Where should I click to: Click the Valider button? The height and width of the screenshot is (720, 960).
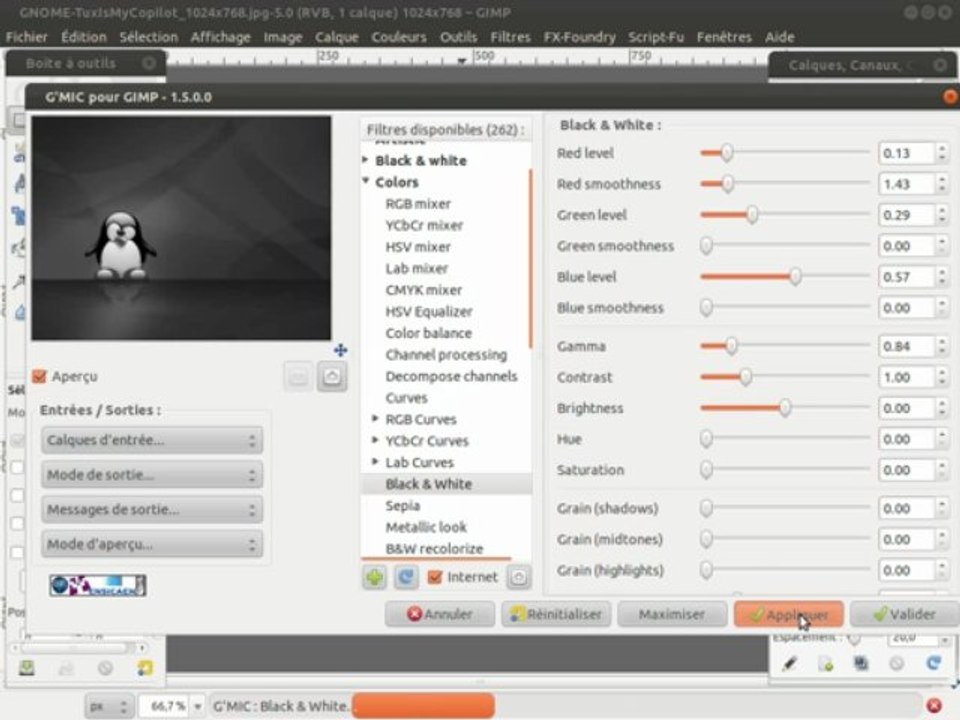click(905, 614)
